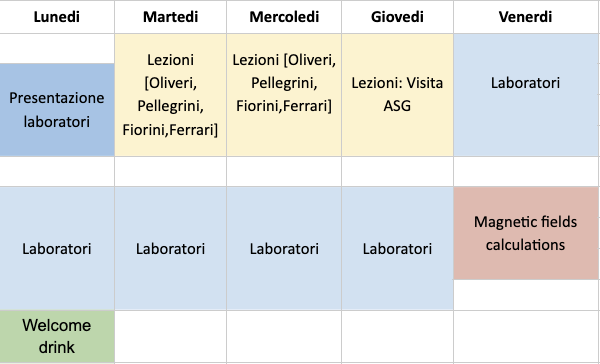
Task: Select the Mercoledi Lezioni cell
Action: pos(284,95)
